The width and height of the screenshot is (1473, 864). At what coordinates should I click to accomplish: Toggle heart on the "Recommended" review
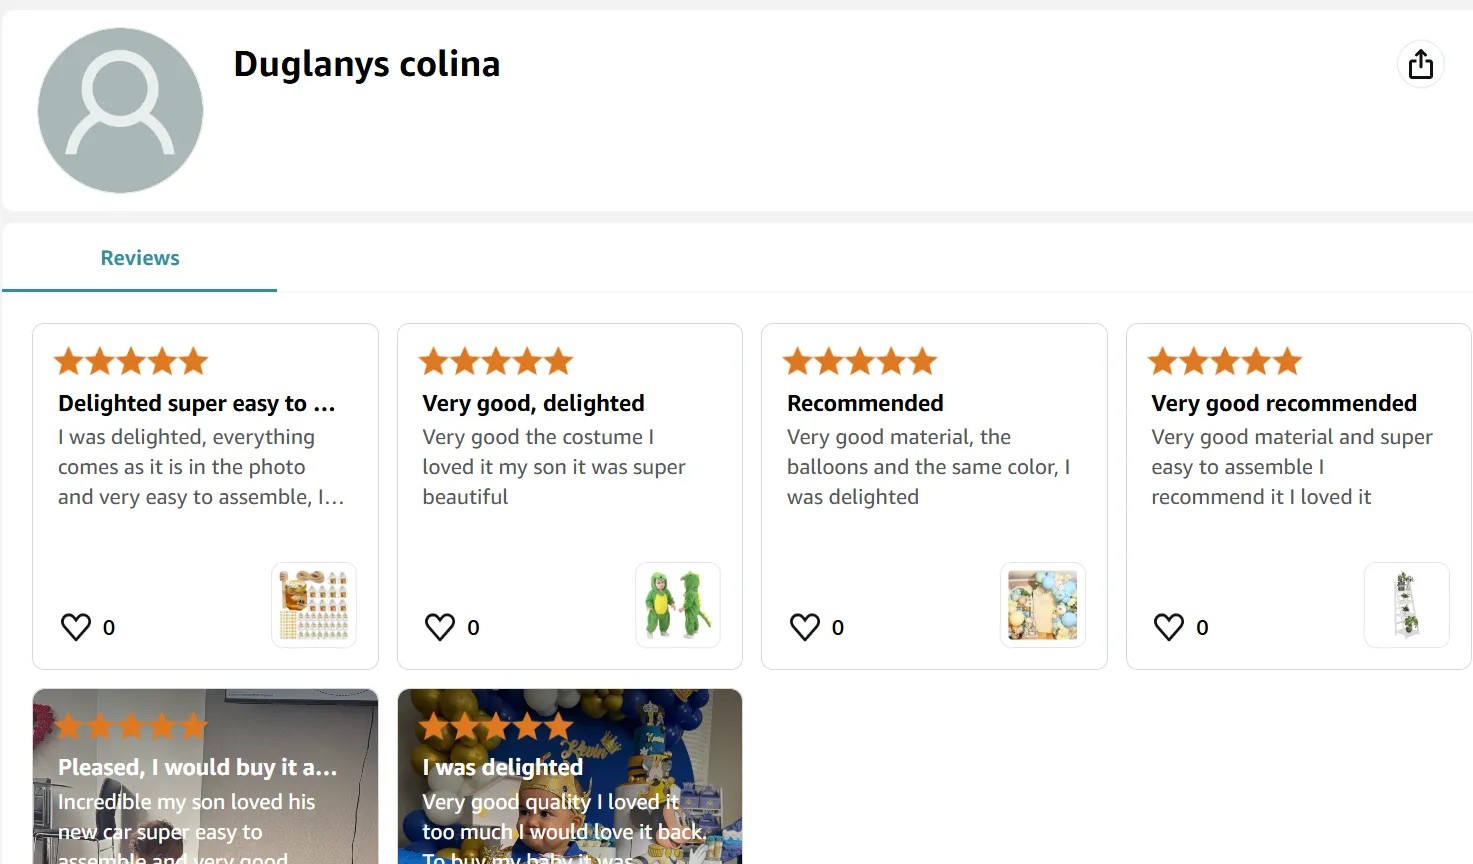(x=805, y=627)
